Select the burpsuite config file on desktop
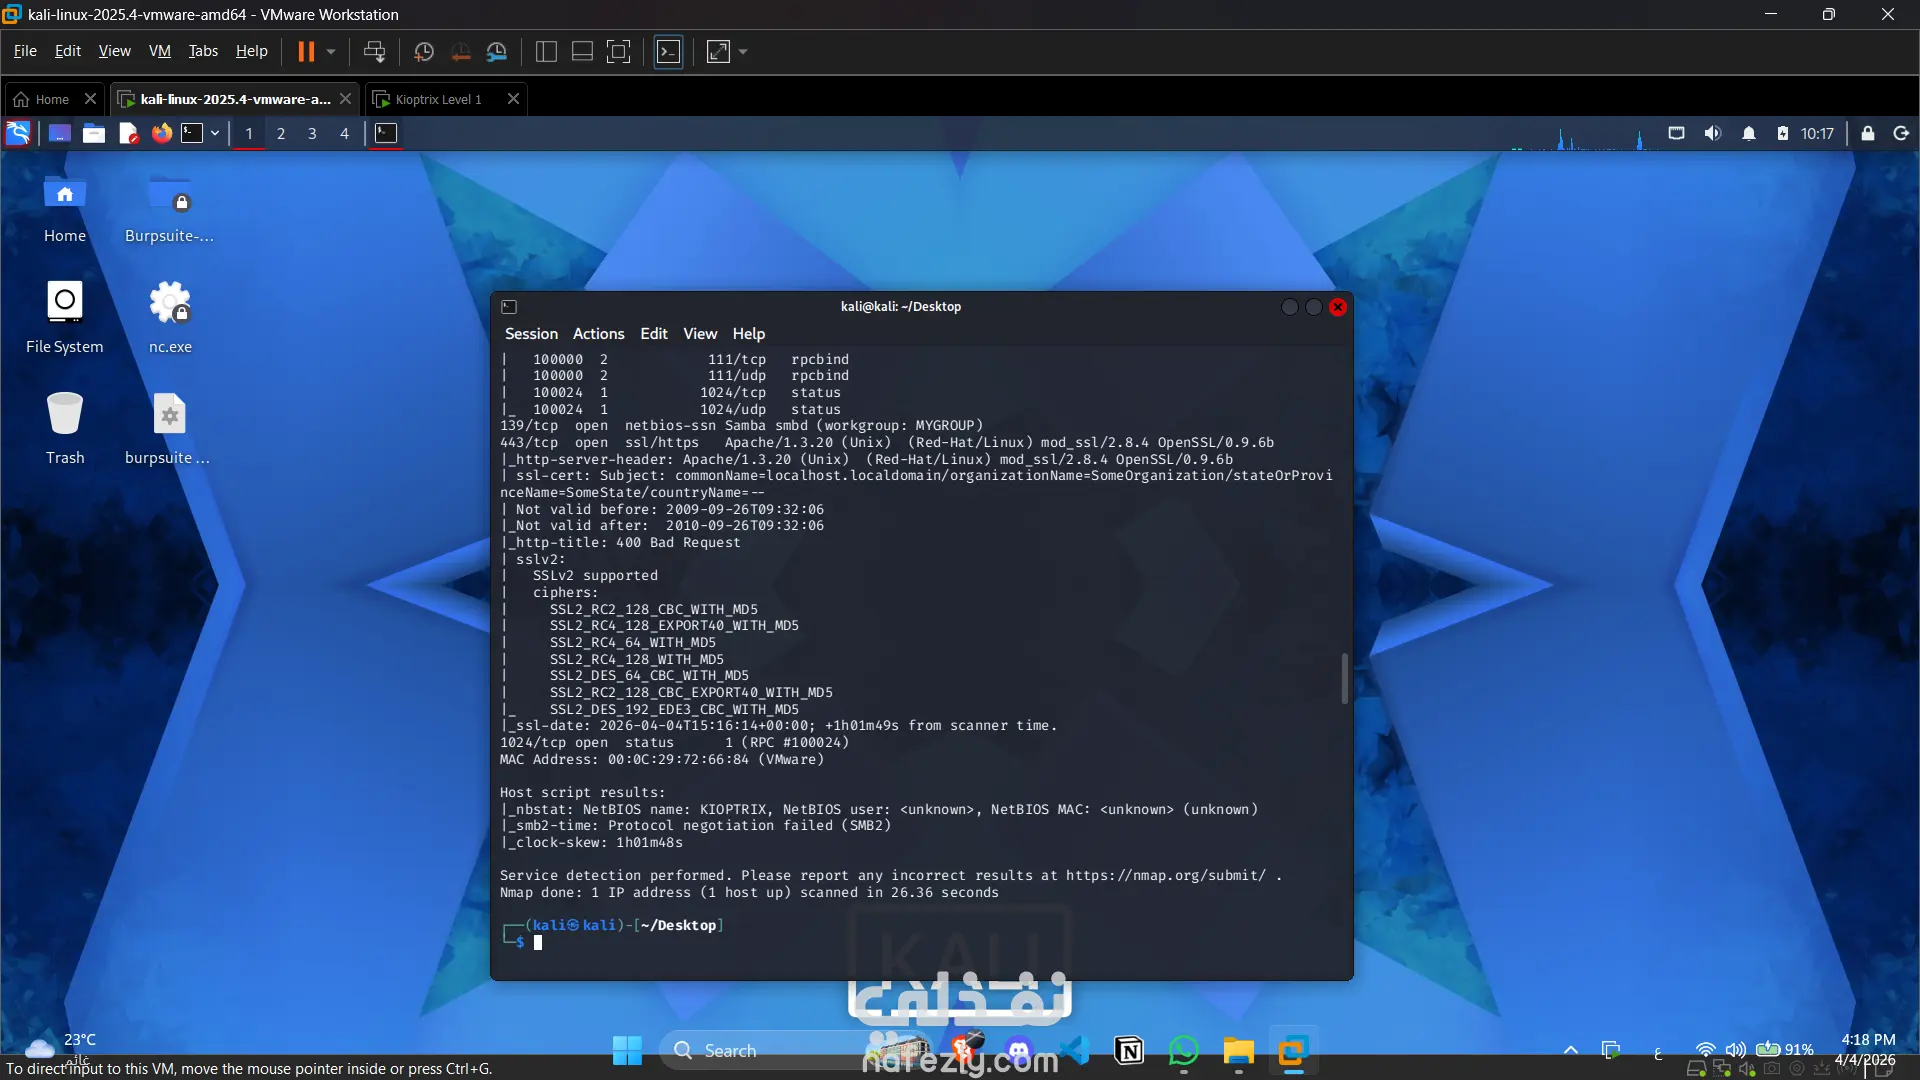Screen dimensions: 1920x1080 [168, 428]
